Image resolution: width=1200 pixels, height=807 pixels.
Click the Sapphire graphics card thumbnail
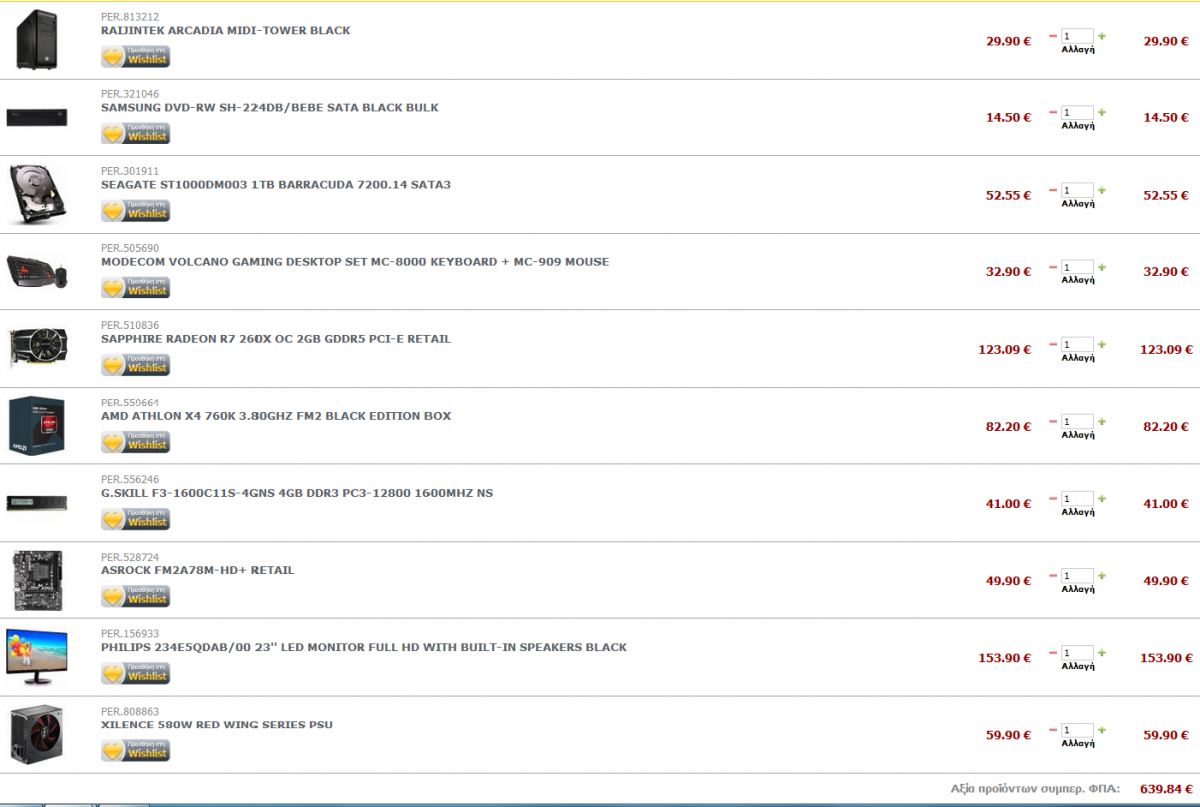coord(37,348)
